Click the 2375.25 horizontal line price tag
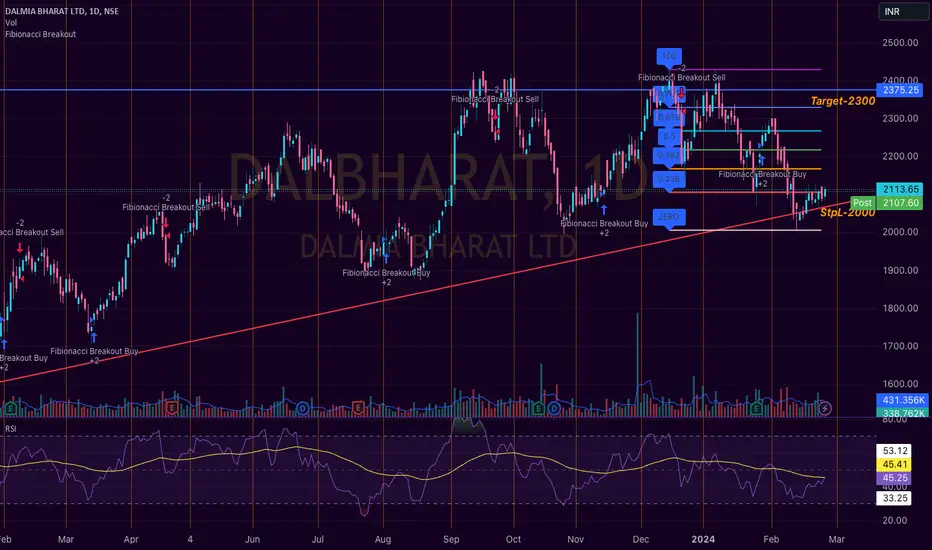 pos(900,90)
